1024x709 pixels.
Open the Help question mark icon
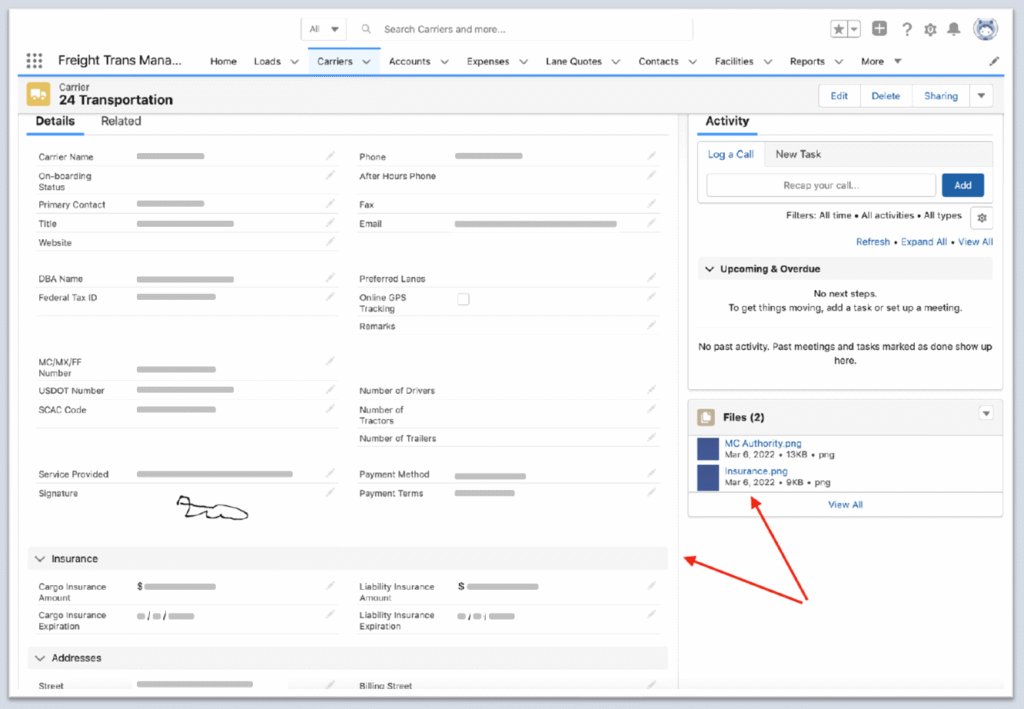(x=906, y=29)
